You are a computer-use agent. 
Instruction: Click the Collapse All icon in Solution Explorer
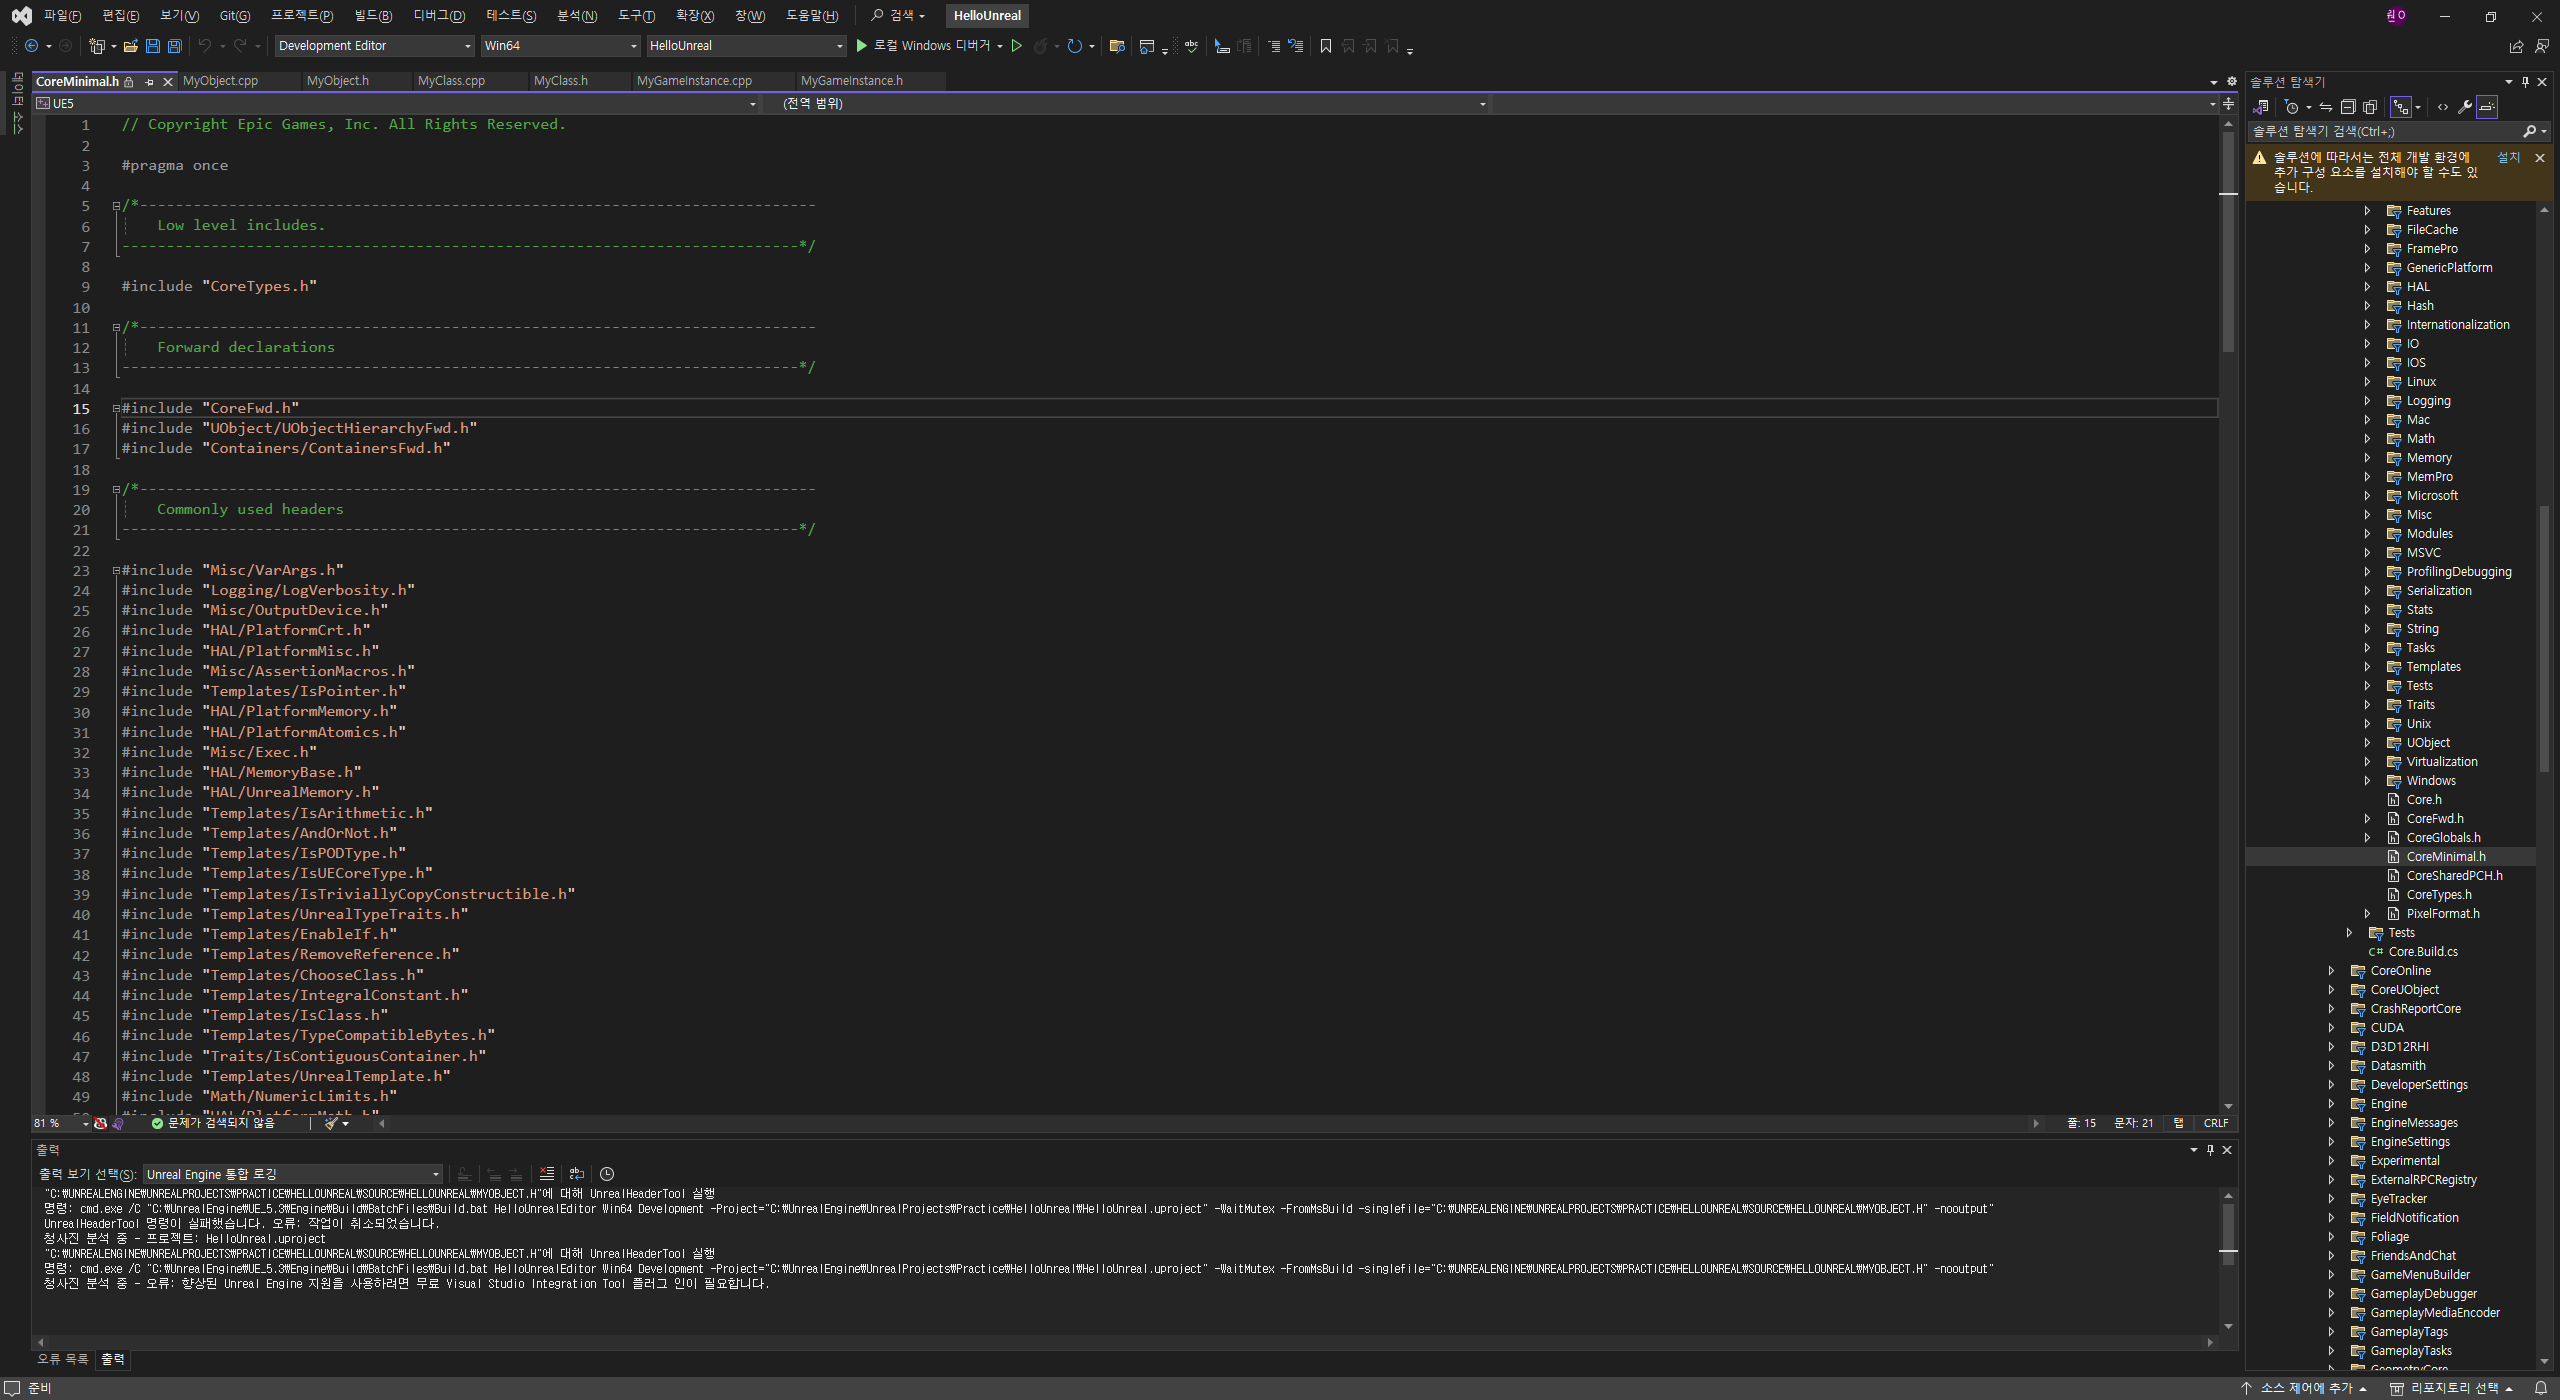click(2348, 107)
